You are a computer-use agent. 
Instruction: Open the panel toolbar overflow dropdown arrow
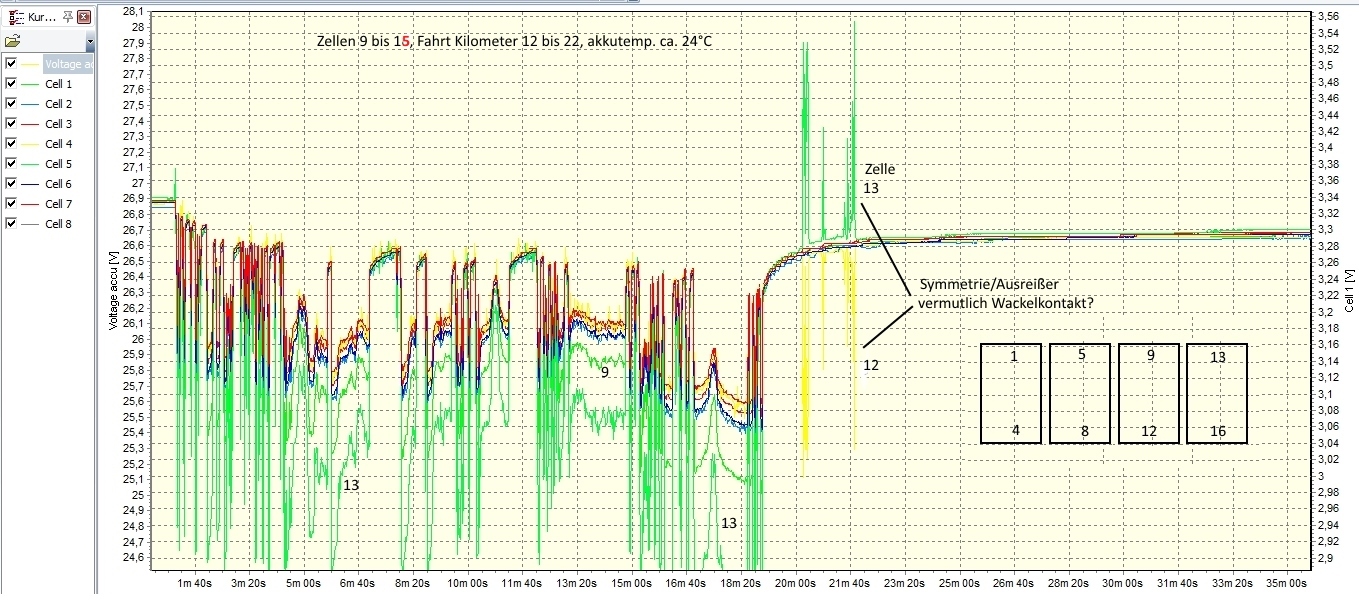click(x=90, y=43)
